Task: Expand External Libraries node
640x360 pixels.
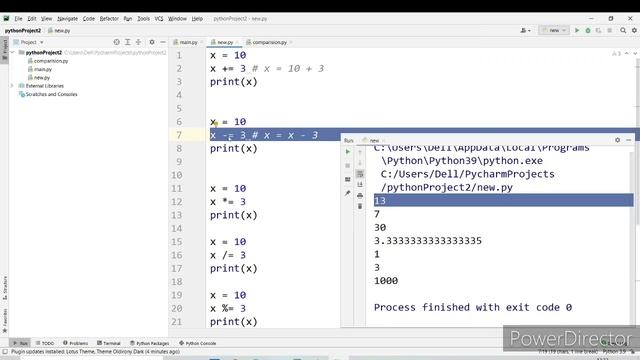Action: click(x=12, y=86)
